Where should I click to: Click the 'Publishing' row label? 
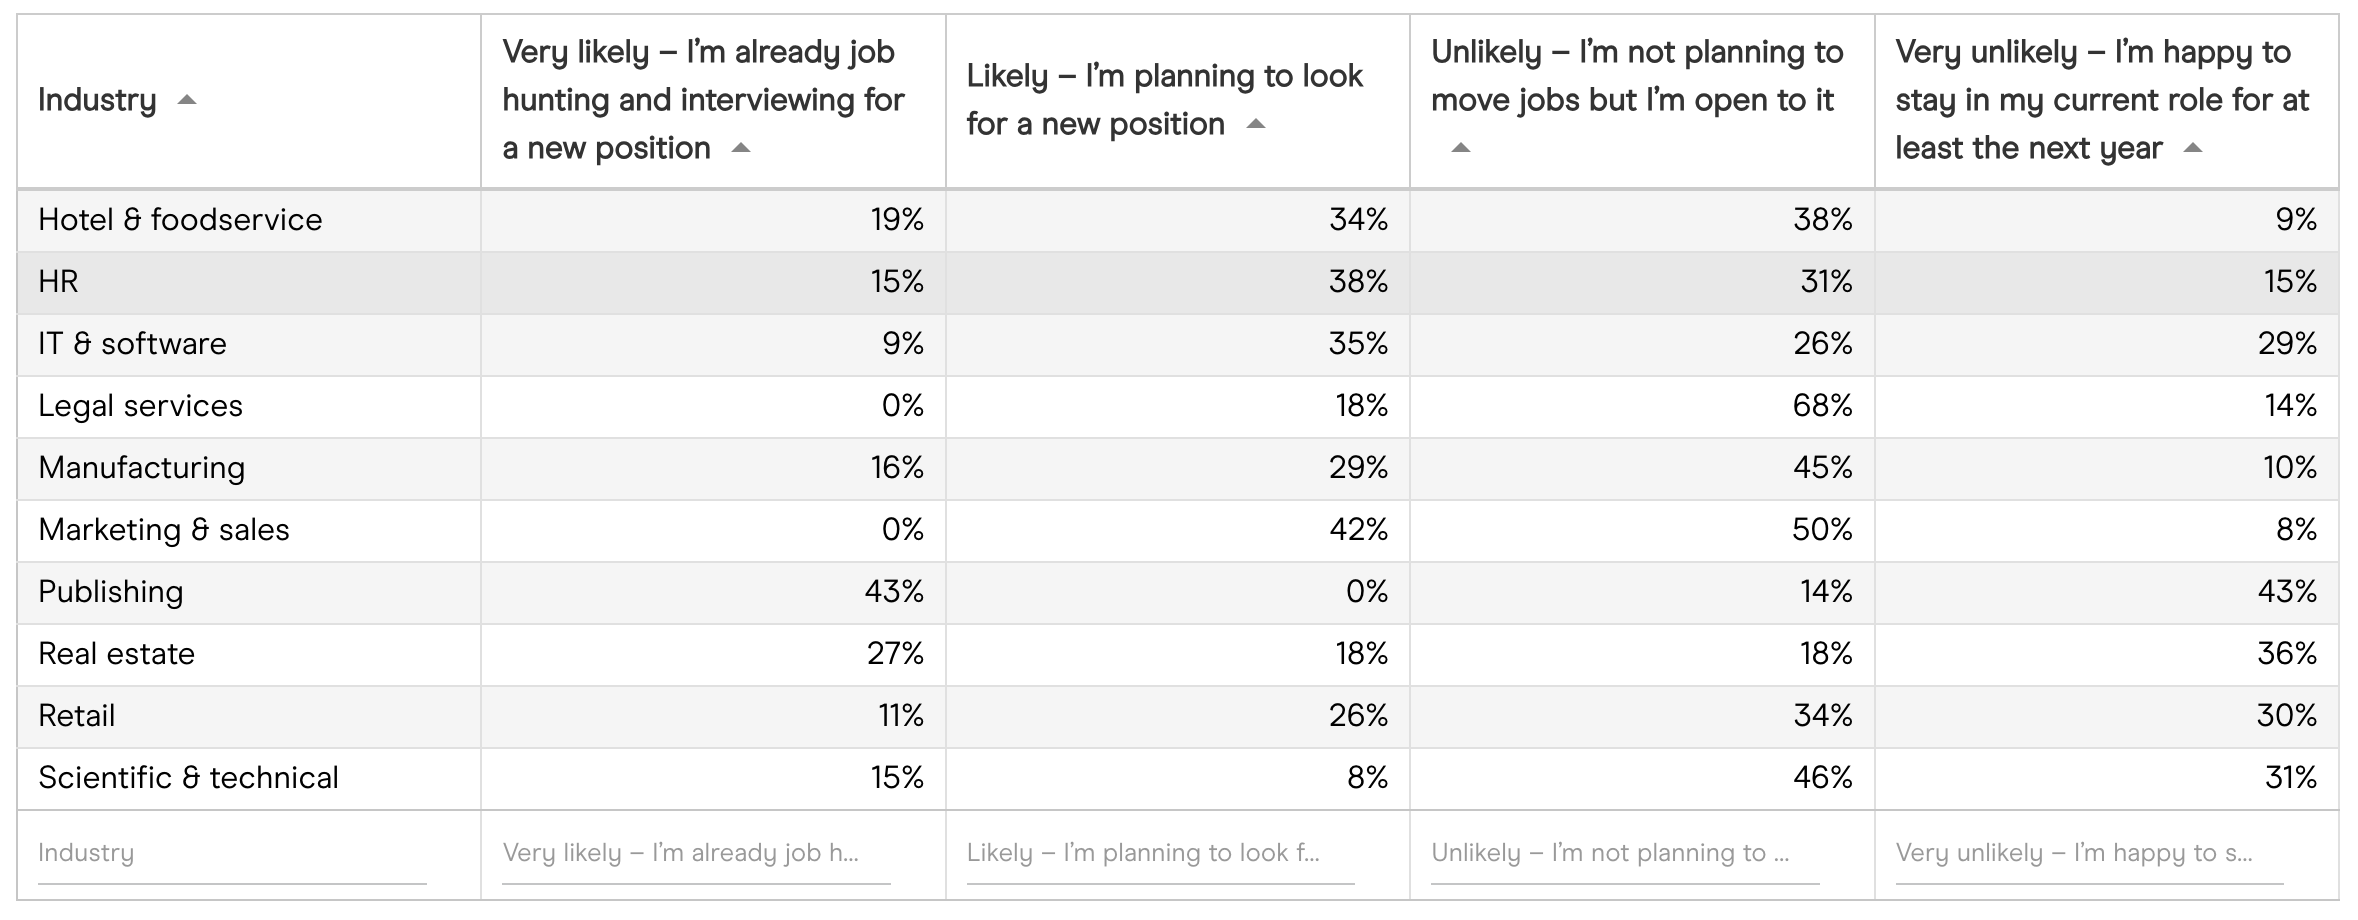point(112,592)
